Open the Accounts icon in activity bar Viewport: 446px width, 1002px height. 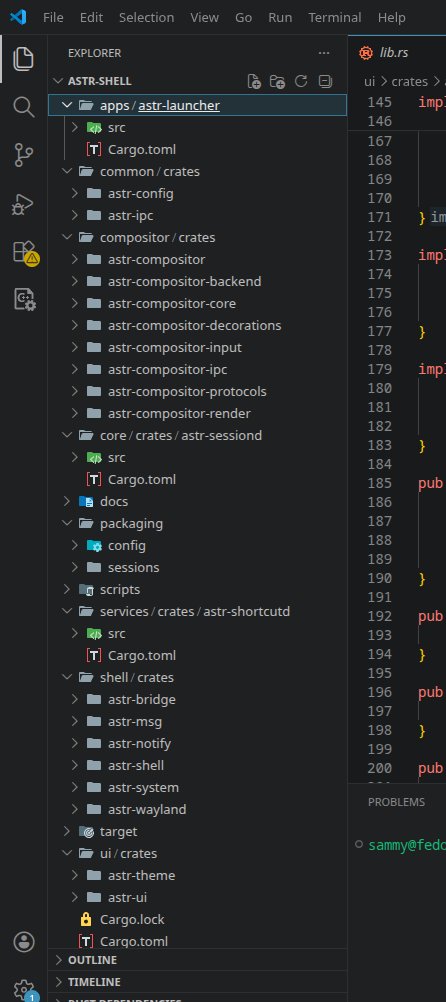[x=24, y=941]
